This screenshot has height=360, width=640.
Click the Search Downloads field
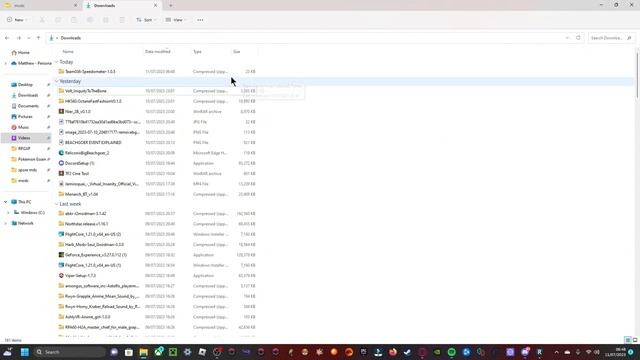click(x=611, y=38)
